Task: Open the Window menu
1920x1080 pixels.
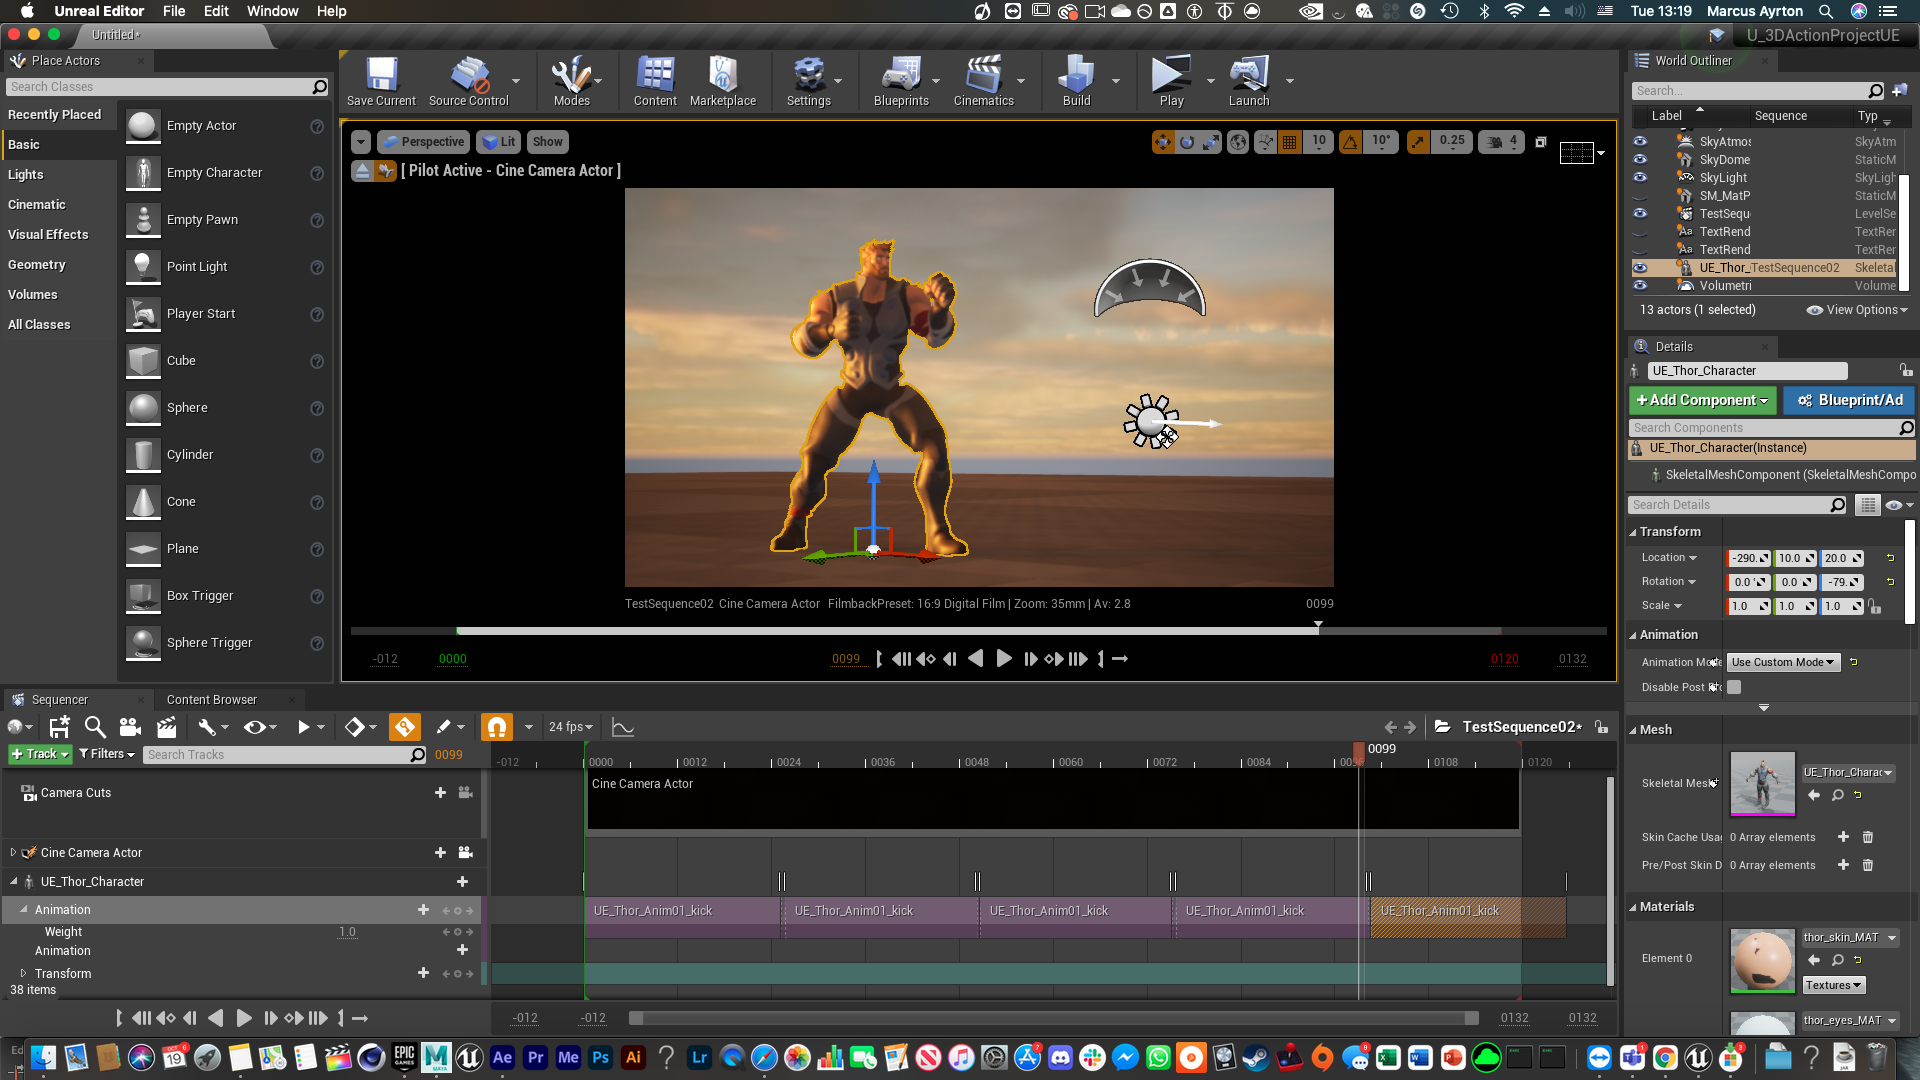Action: pos(272,11)
